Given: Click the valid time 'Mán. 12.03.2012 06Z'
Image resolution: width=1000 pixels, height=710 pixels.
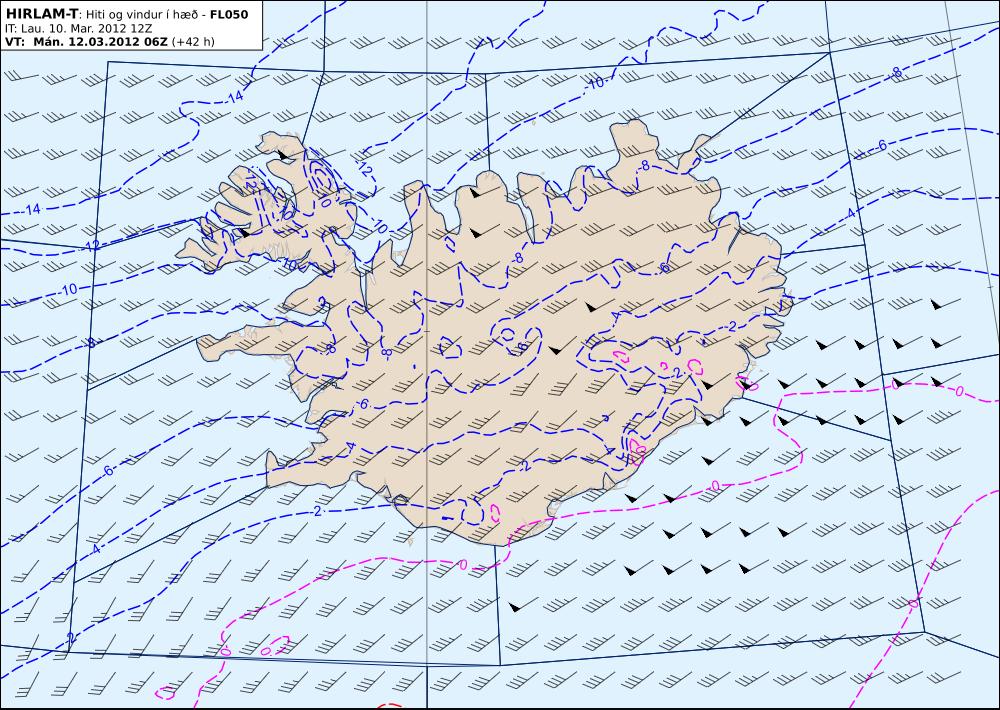Looking at the screenshot, I should tap(101, 42).
